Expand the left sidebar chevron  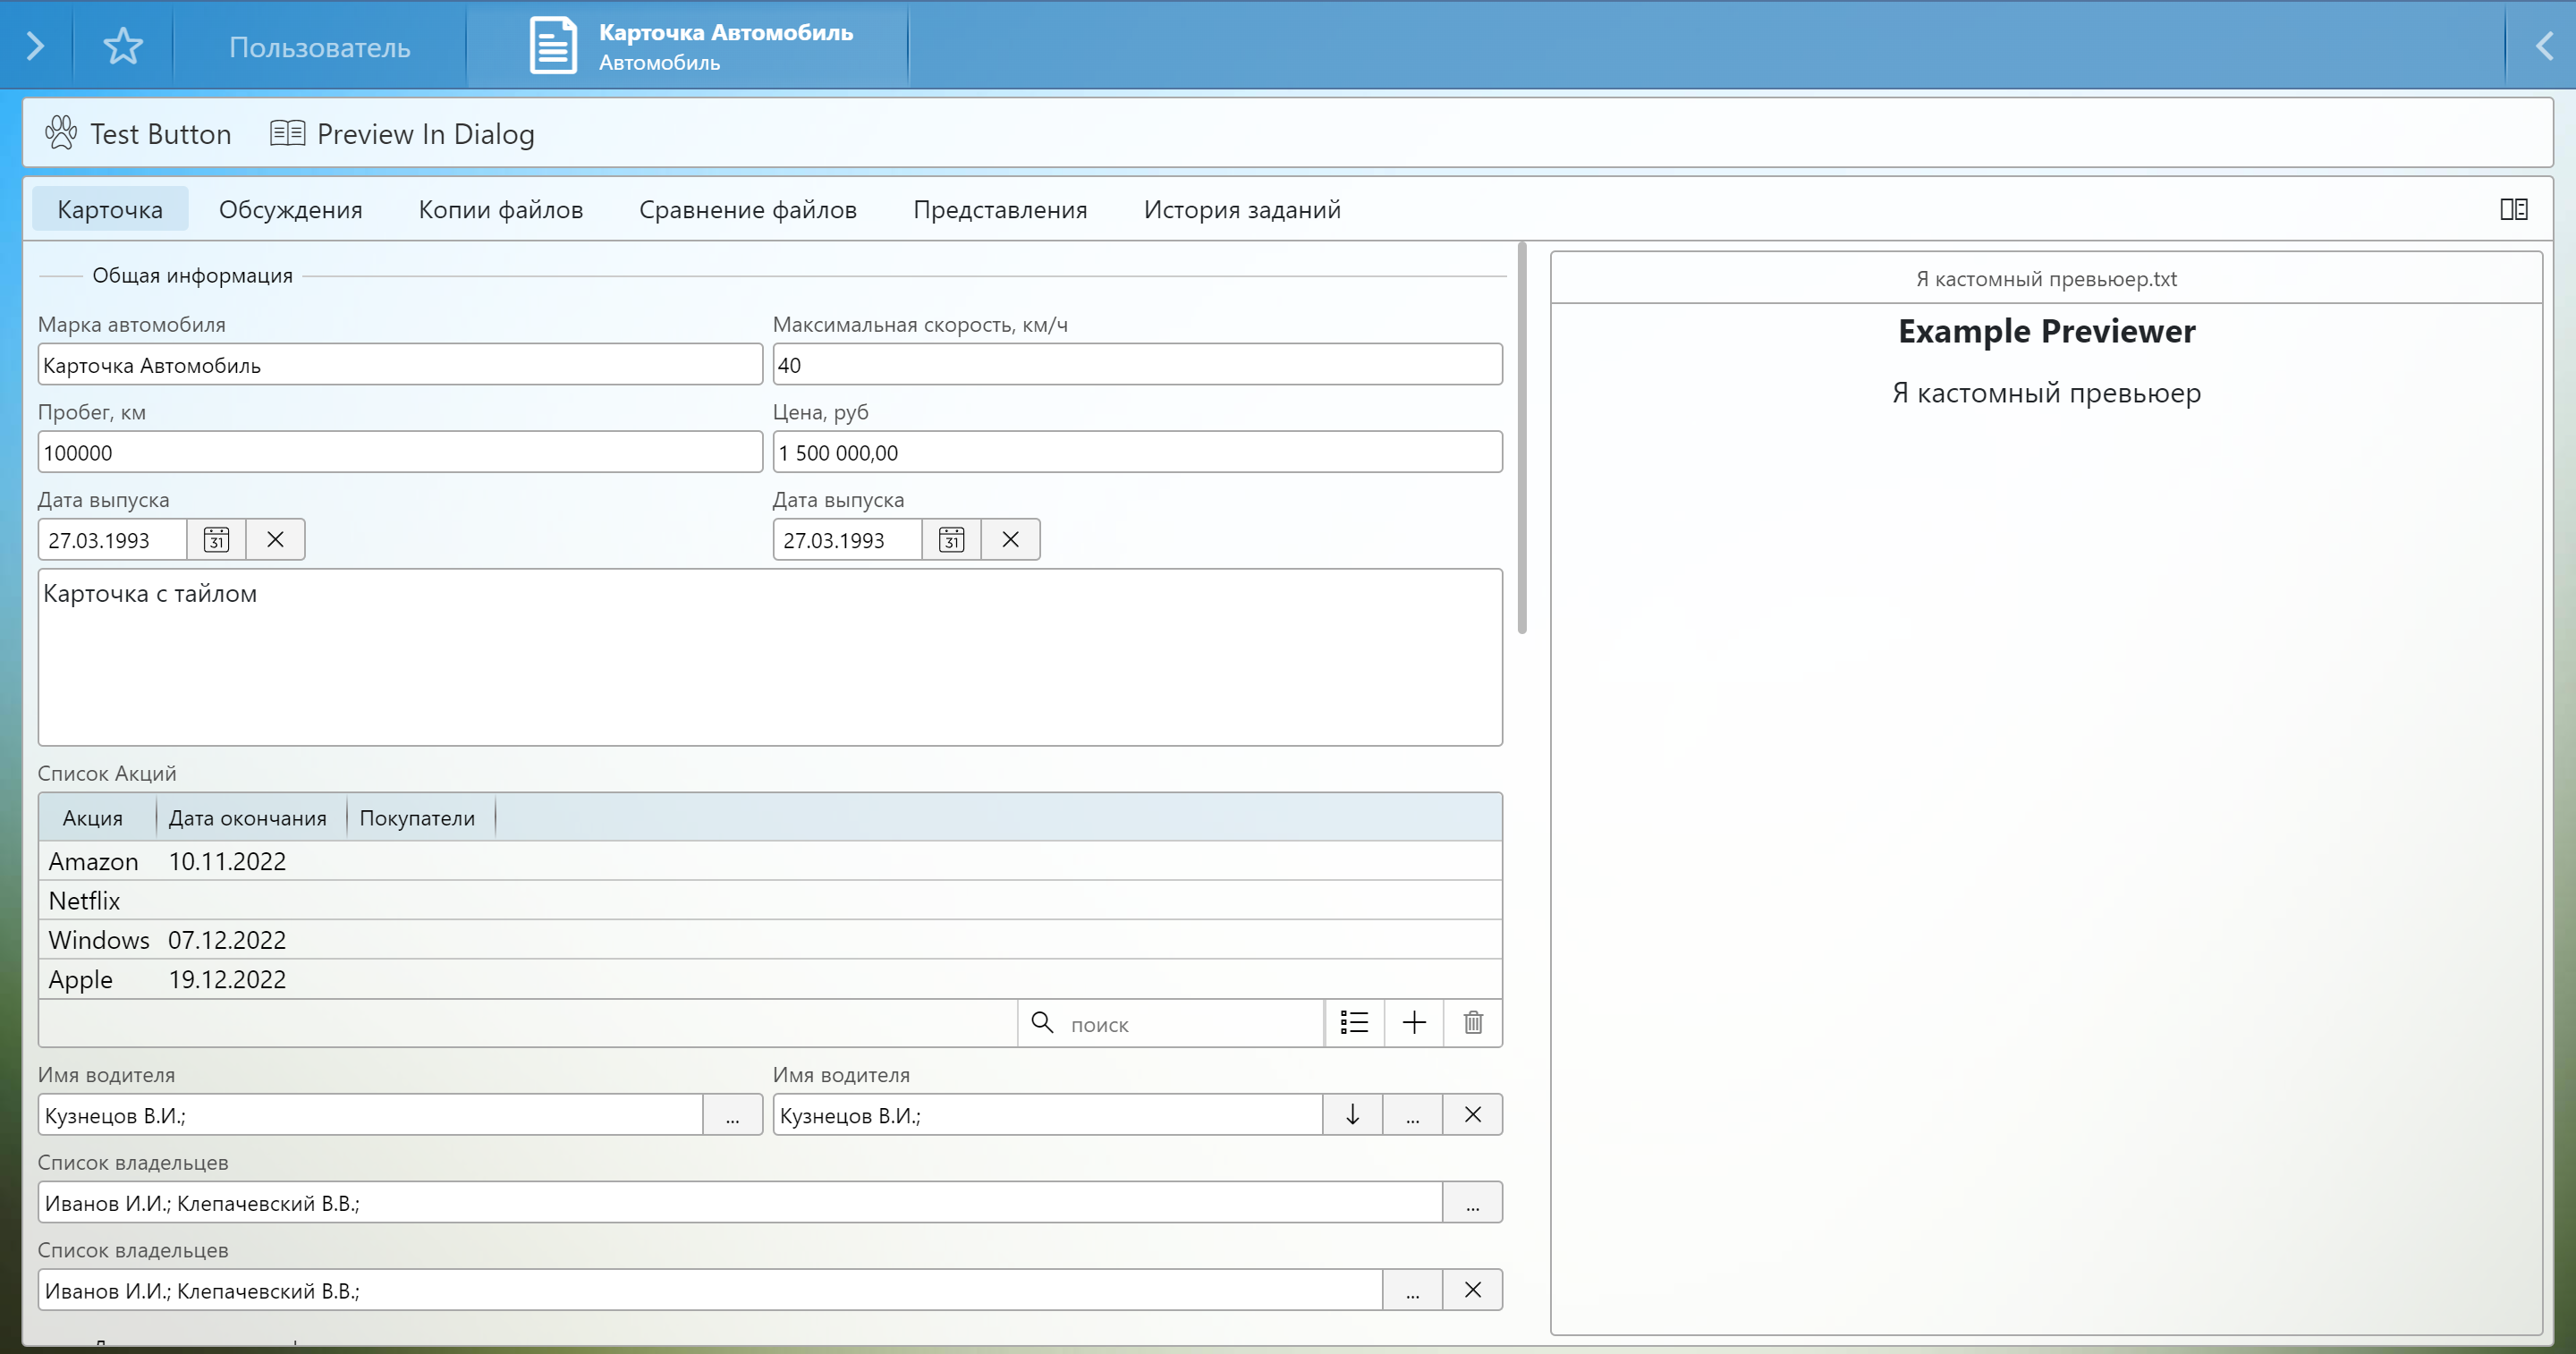coord(35,46)
